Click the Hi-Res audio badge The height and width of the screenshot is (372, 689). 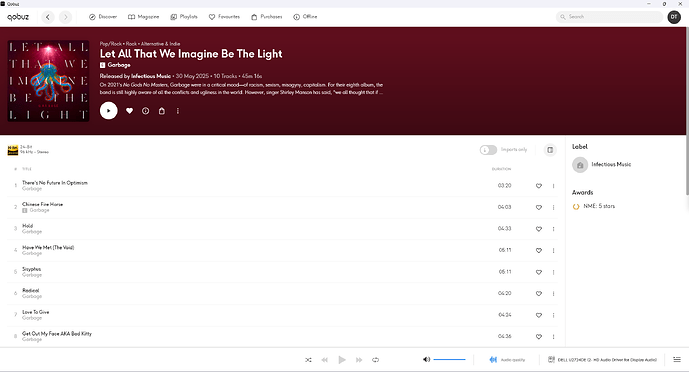point(13,150)
